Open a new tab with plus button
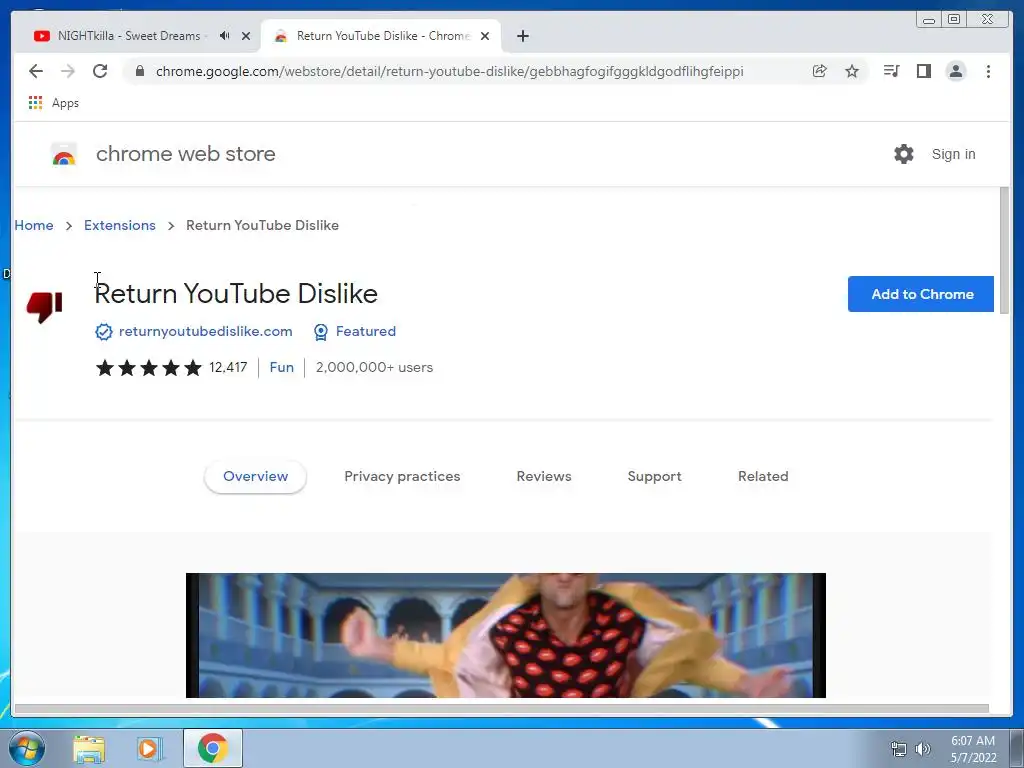Image resolution: width=1024 pixels, height=768 pixels. [522, 36]
